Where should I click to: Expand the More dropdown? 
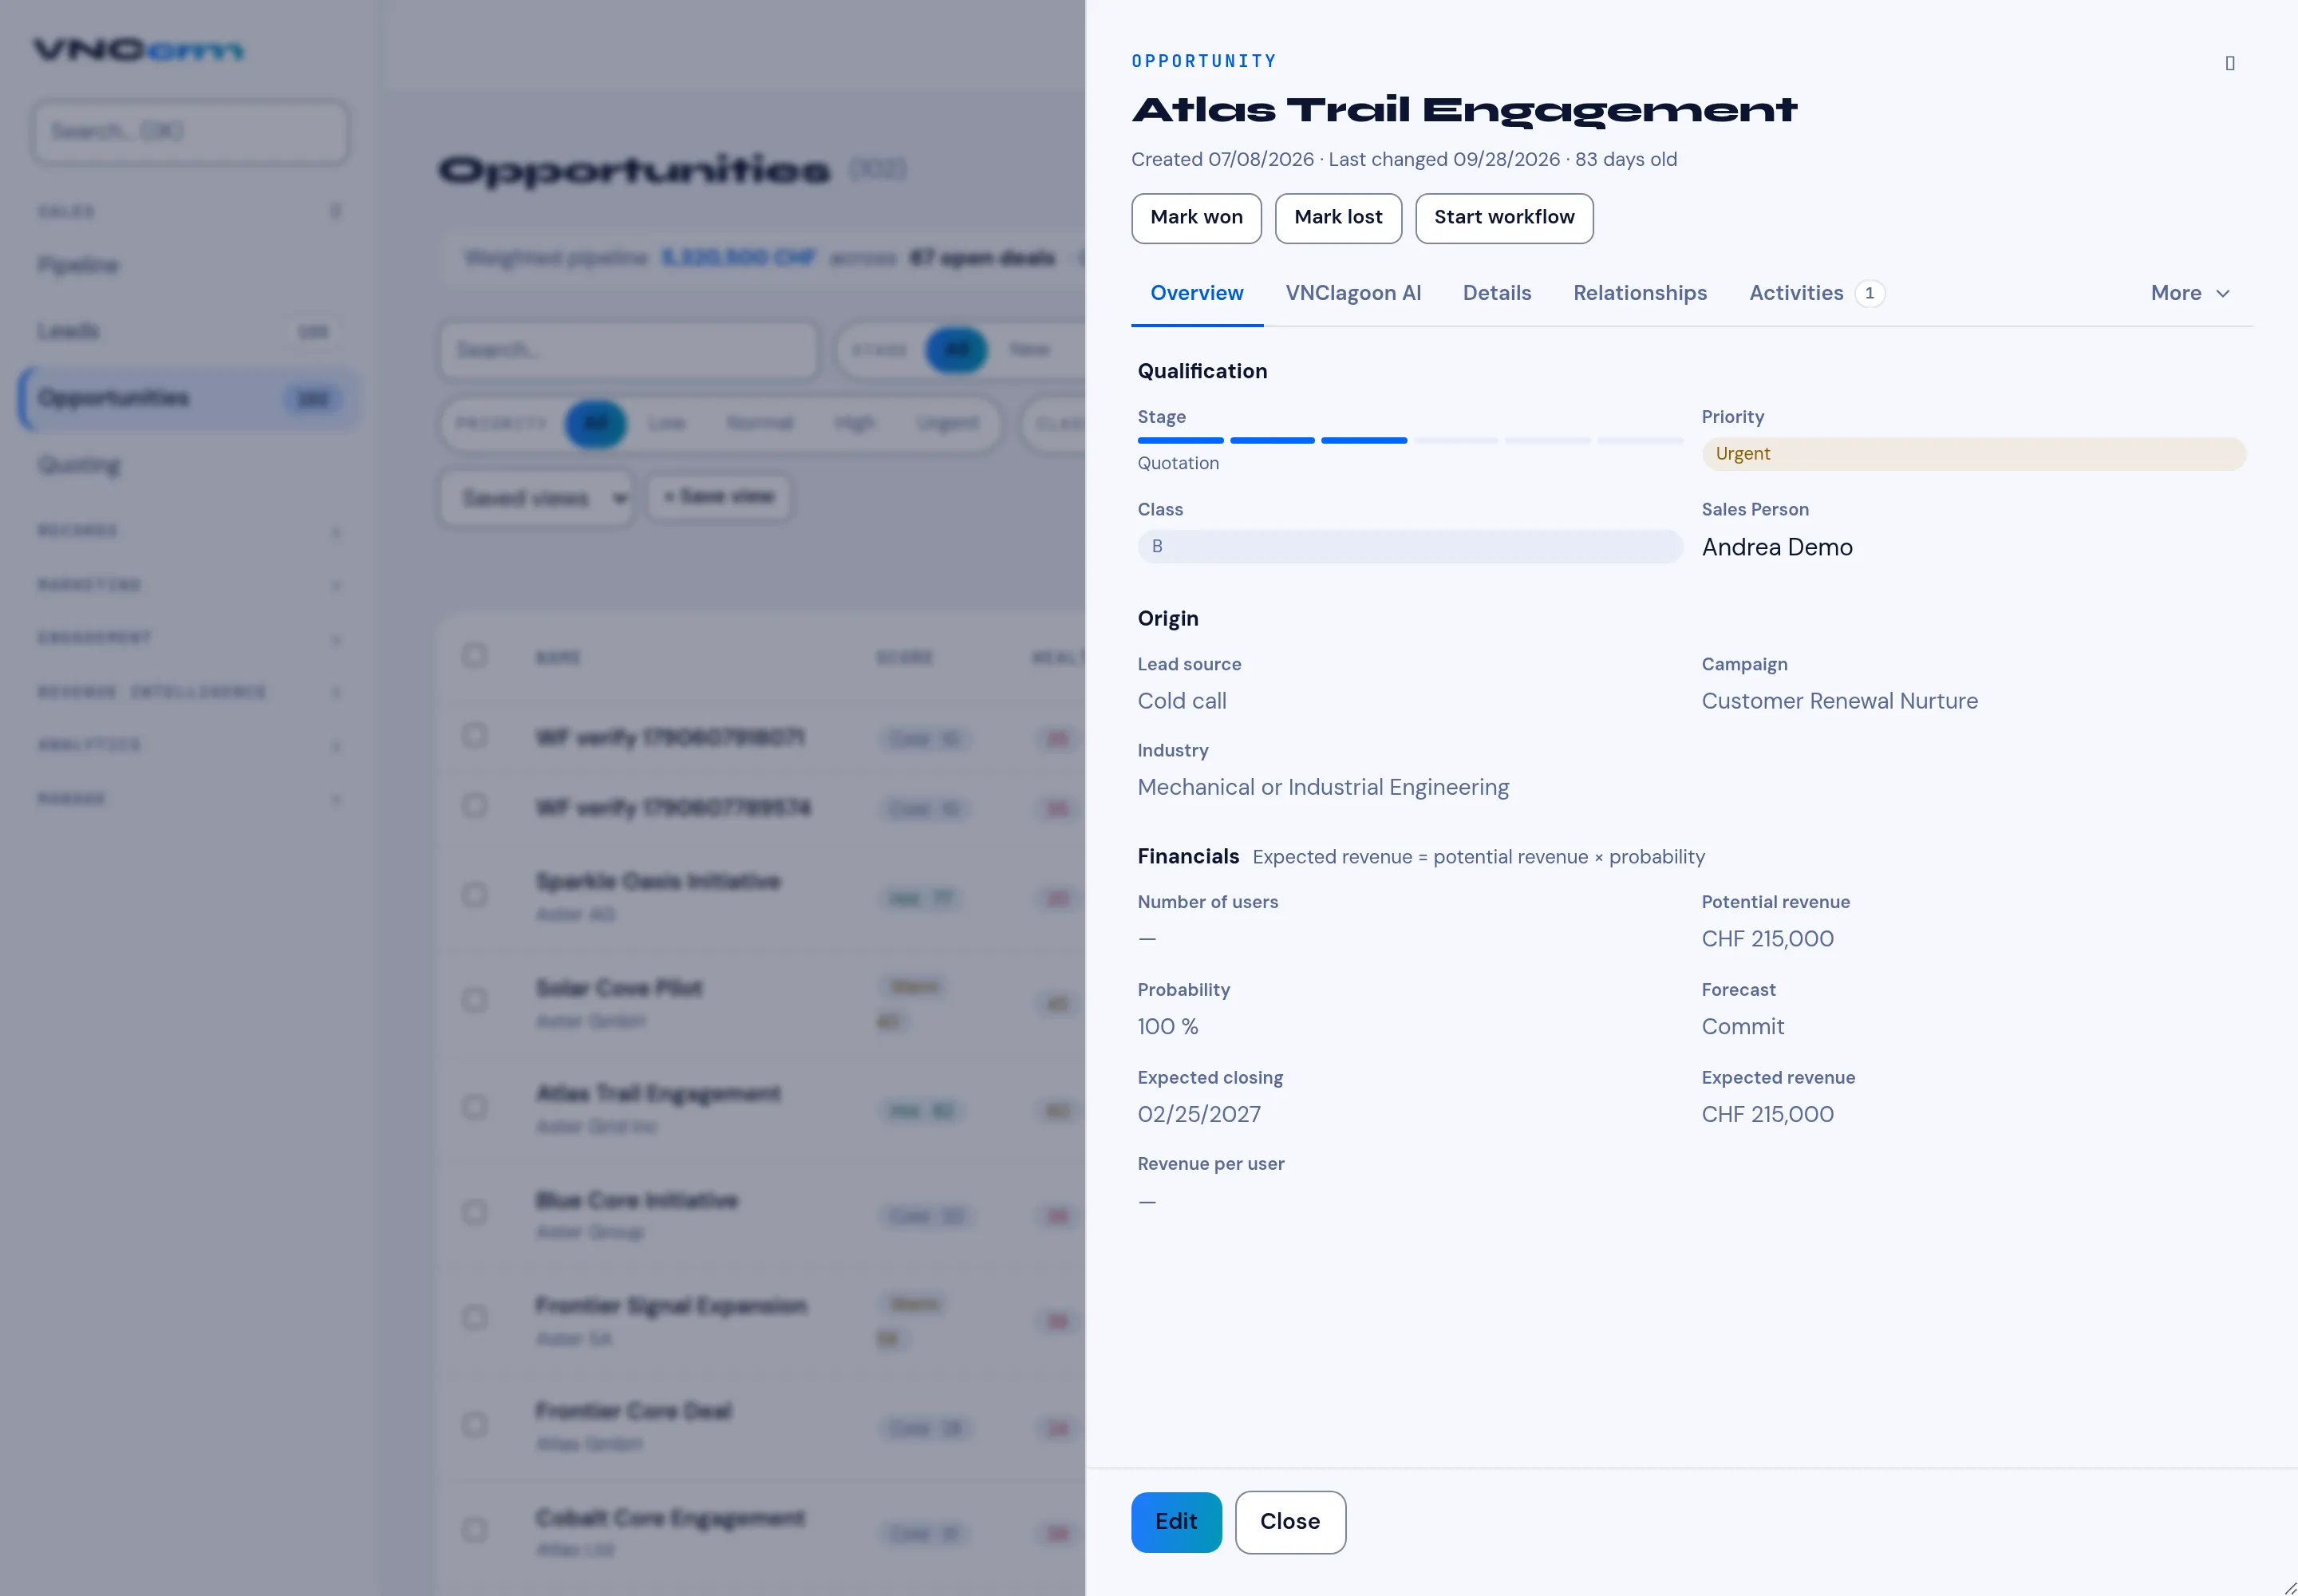tap(2190, 293)
